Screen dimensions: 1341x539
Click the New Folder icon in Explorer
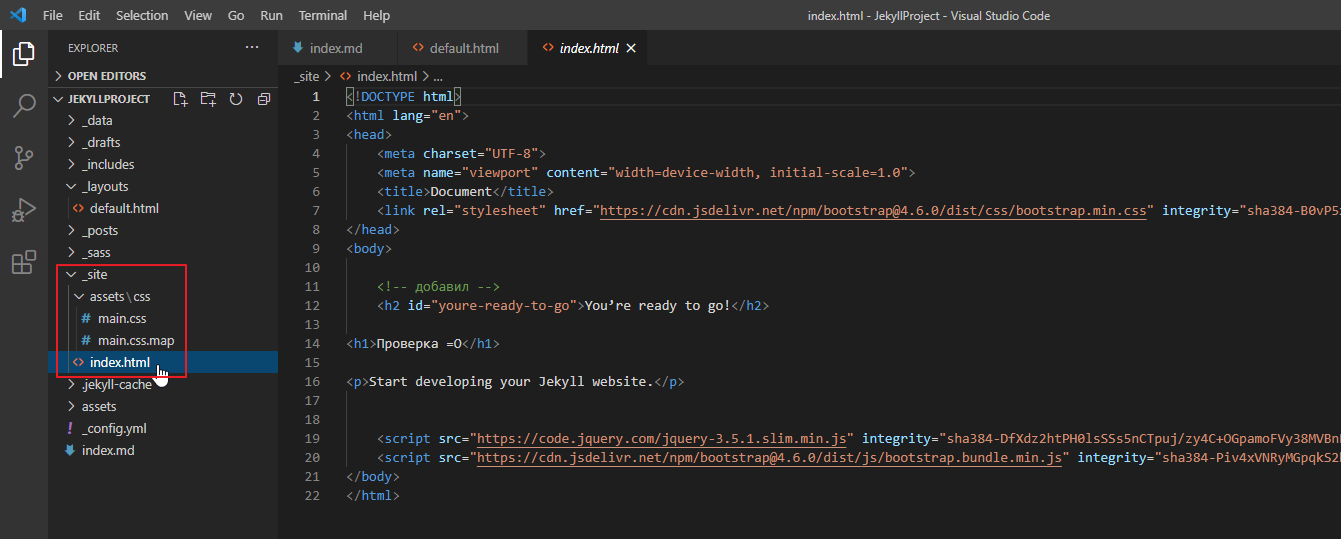(208, 99)
